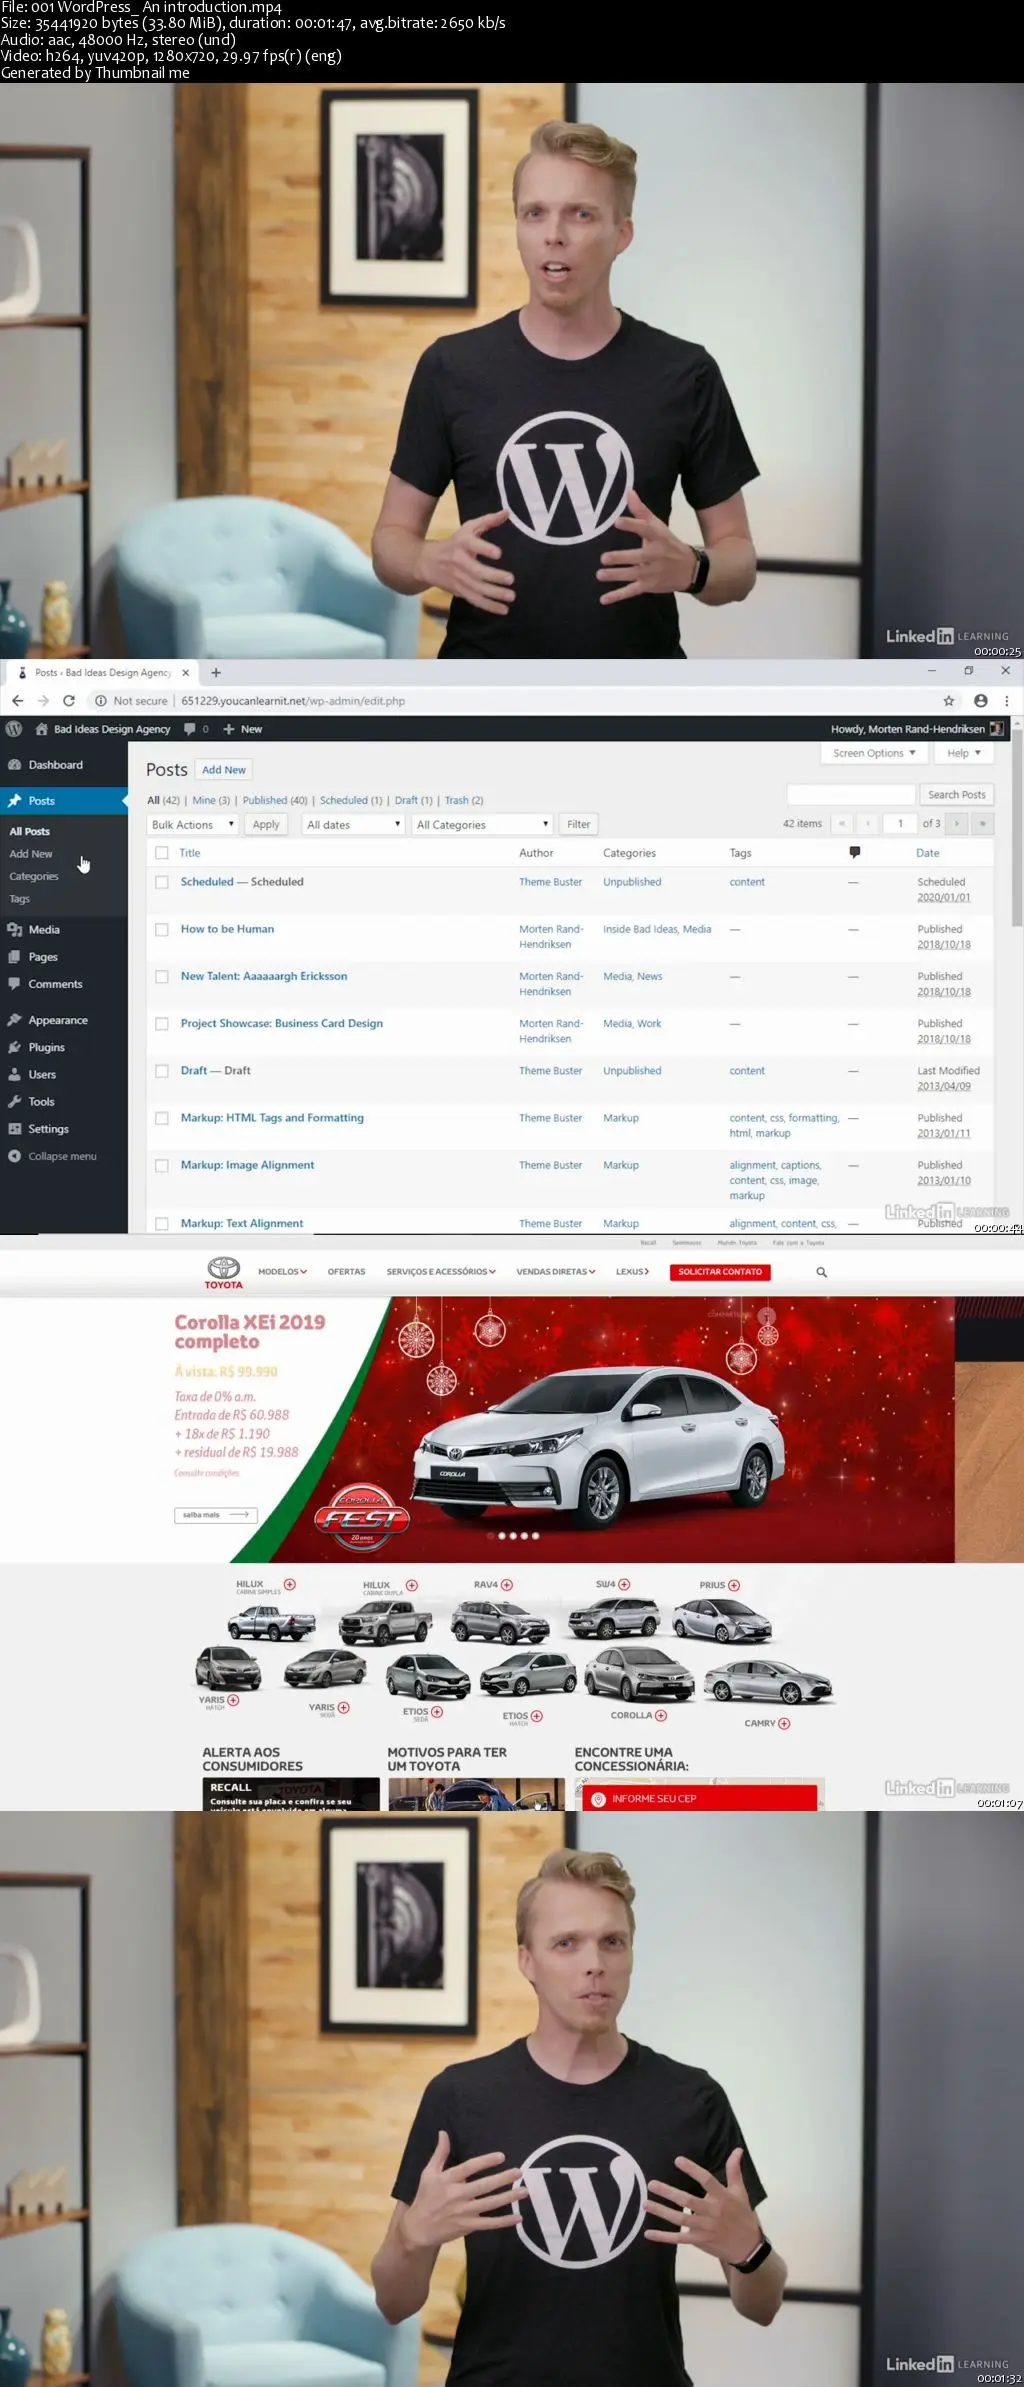This screenshot has width=1024, height=2387.
Task: Open the VENDAS DIRETAS menu
Action: click(x=556, y=1272)
